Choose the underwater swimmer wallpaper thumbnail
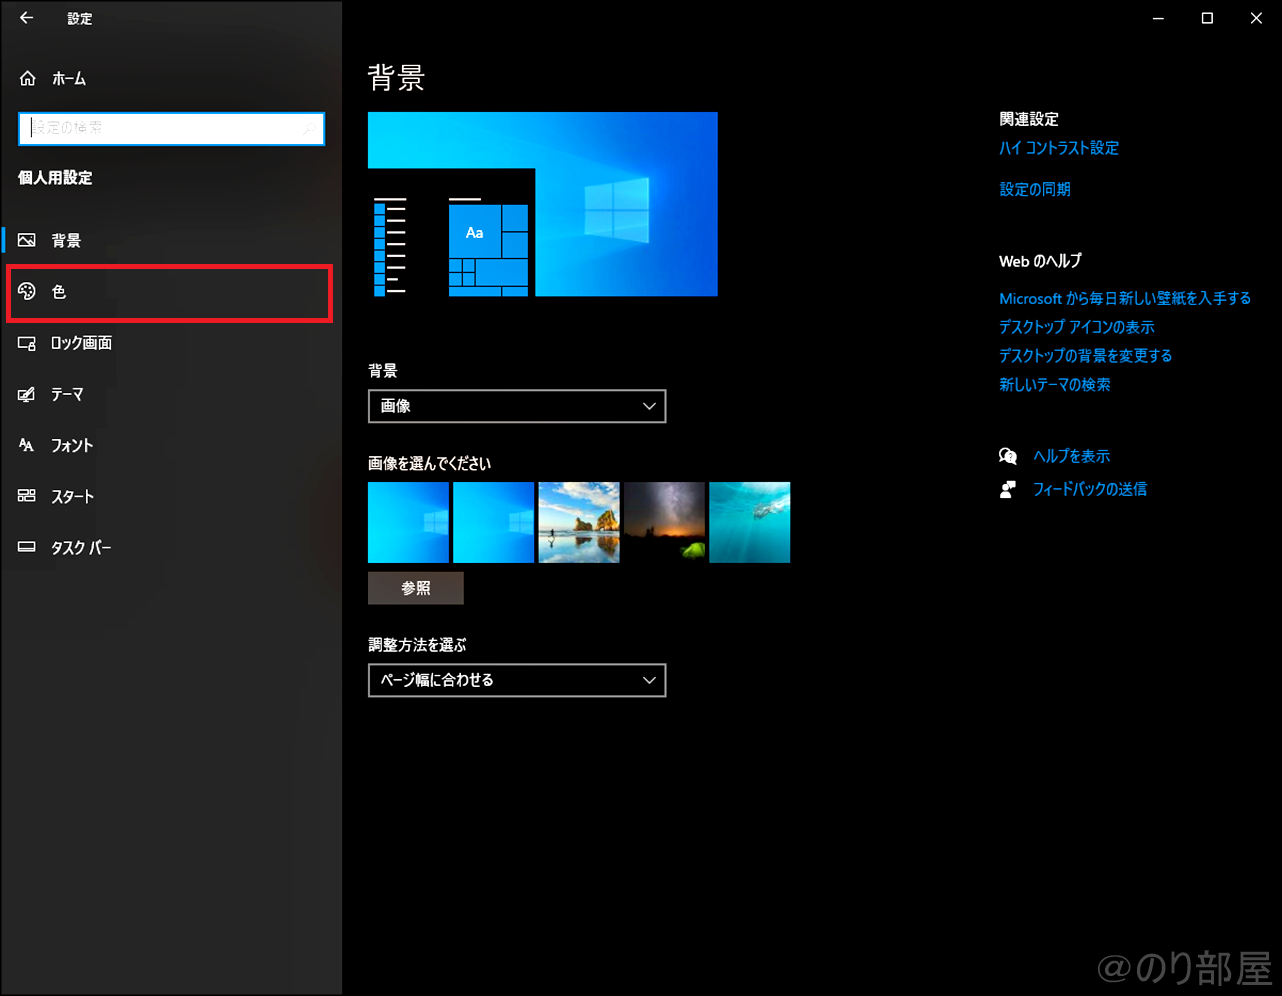 749,522
